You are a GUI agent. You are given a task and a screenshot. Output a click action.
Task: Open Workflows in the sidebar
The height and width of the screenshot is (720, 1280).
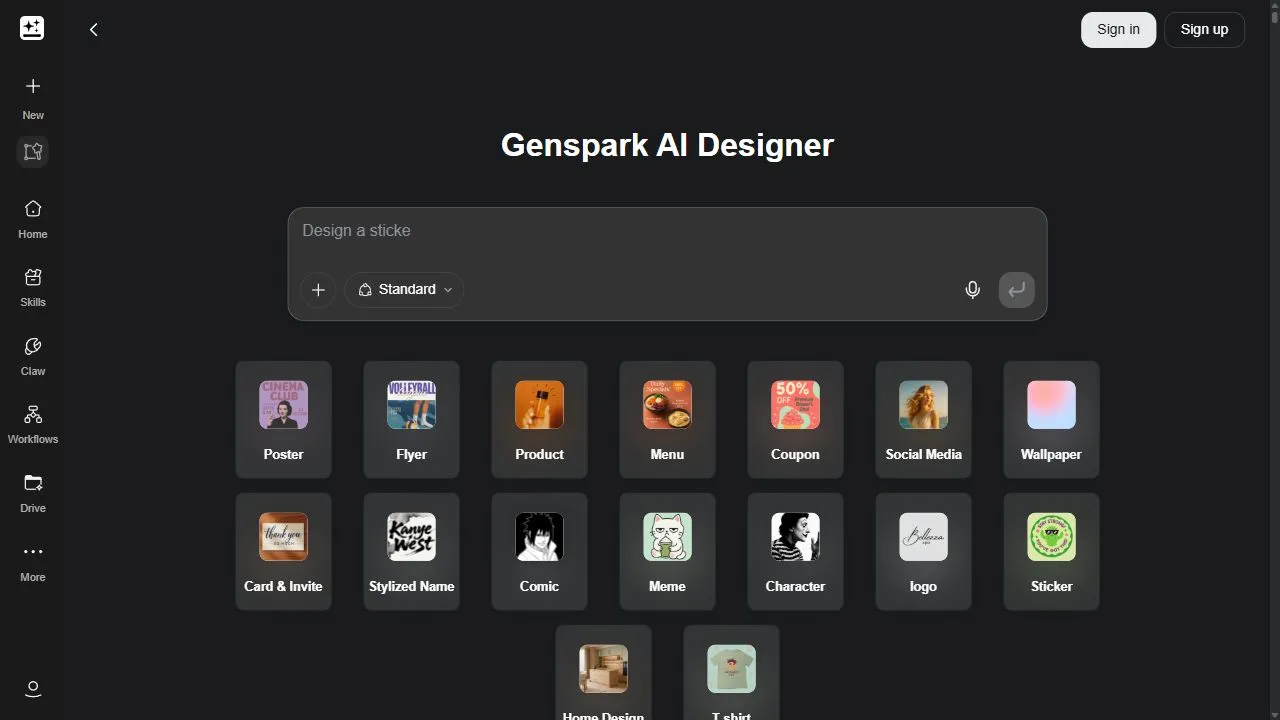pos(33,424)
